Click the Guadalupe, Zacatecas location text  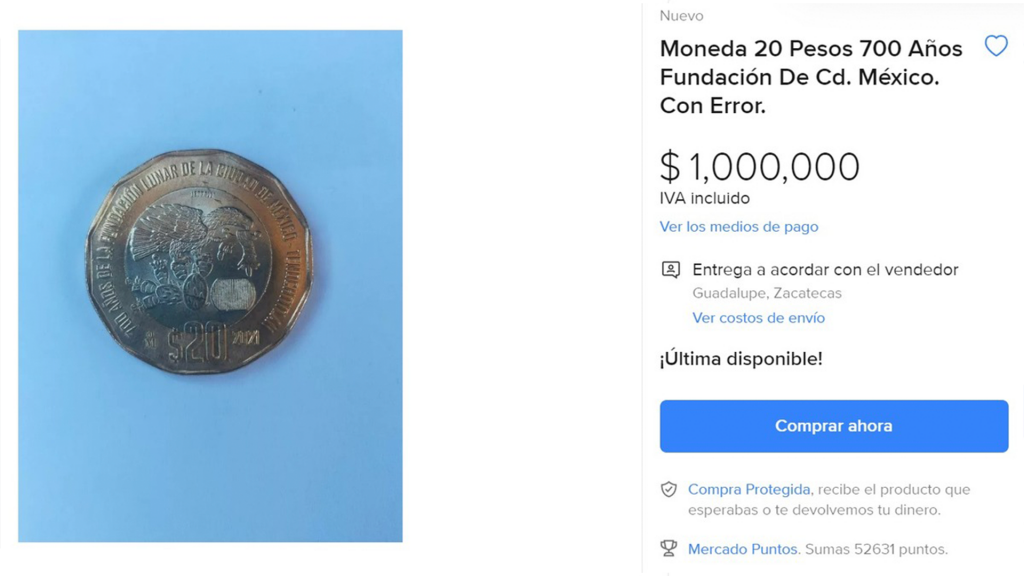(767, 293)
